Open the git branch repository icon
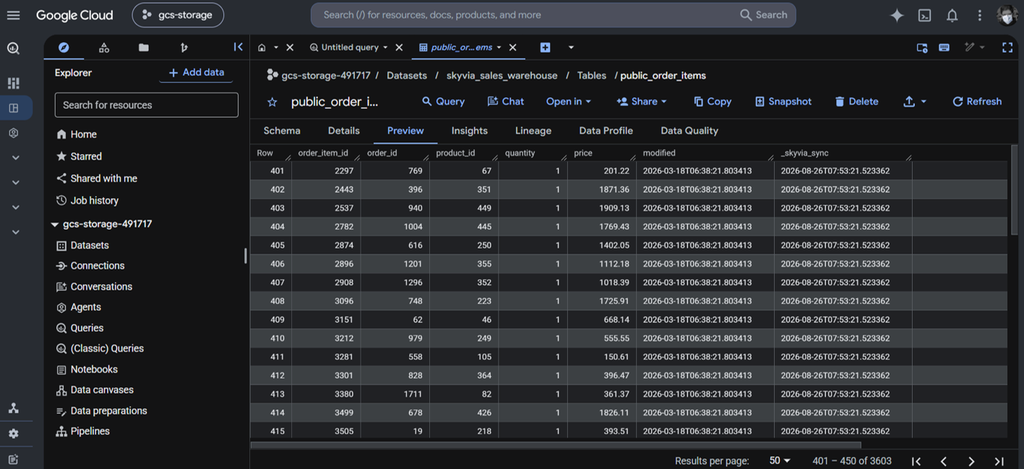This screenshot has height=469, width=1024. pos(184,47)
